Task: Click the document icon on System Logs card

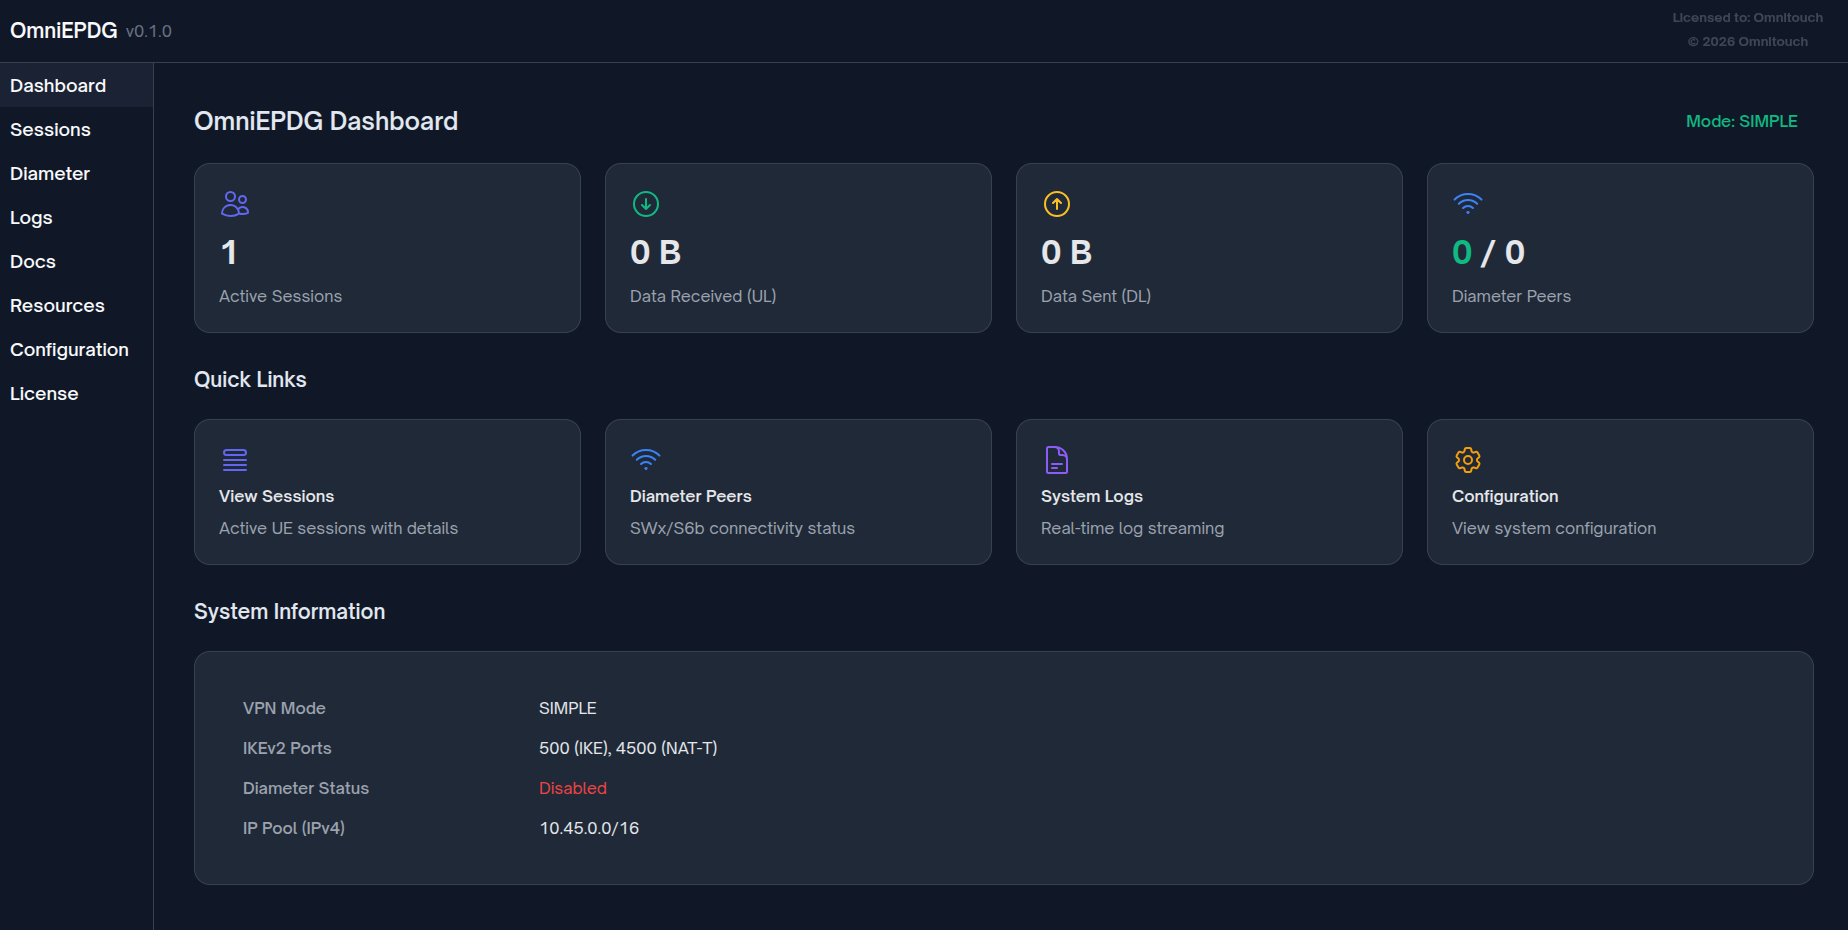Action: pos(1056,459)
